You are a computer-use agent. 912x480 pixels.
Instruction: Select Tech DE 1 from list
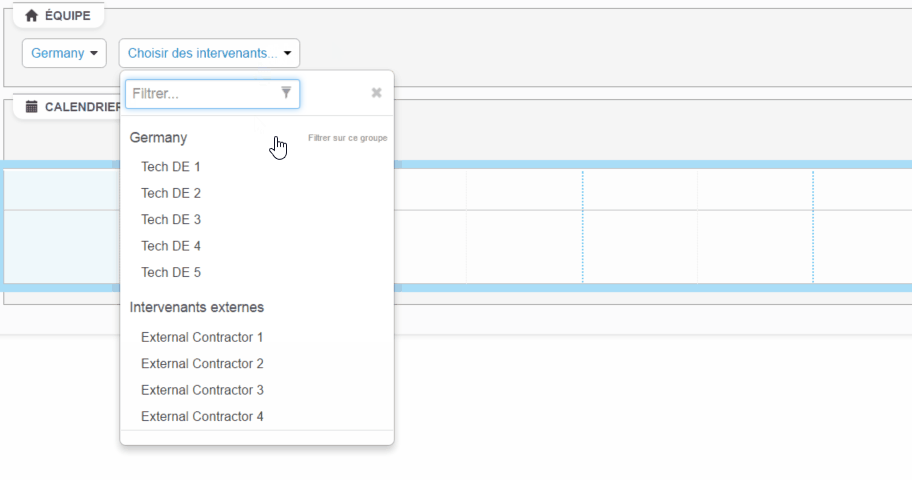(171, 167)
